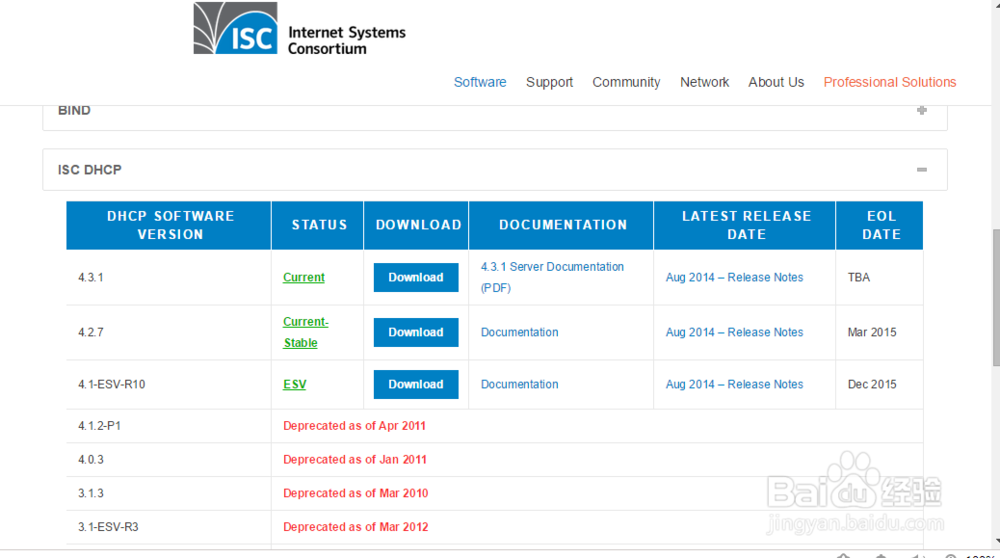Image resolution: width=1000 pixels, height=558 pixels.
Task: Click 'Deprecated as of Mar 2010' text
Action: (355, 494)
